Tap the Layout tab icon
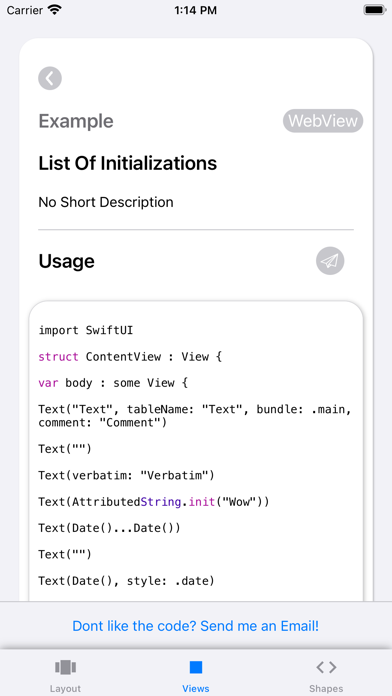The image size is (392, 696). coord(65,667)
